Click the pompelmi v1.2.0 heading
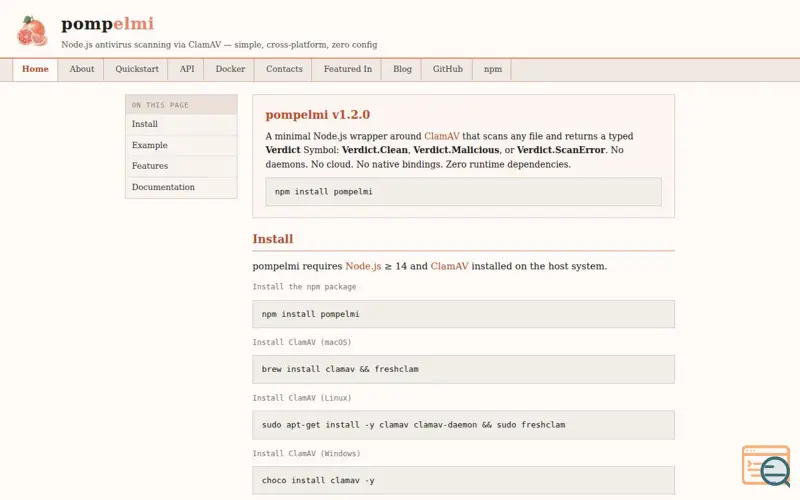The image size is (800, 500). pos(317,115)
